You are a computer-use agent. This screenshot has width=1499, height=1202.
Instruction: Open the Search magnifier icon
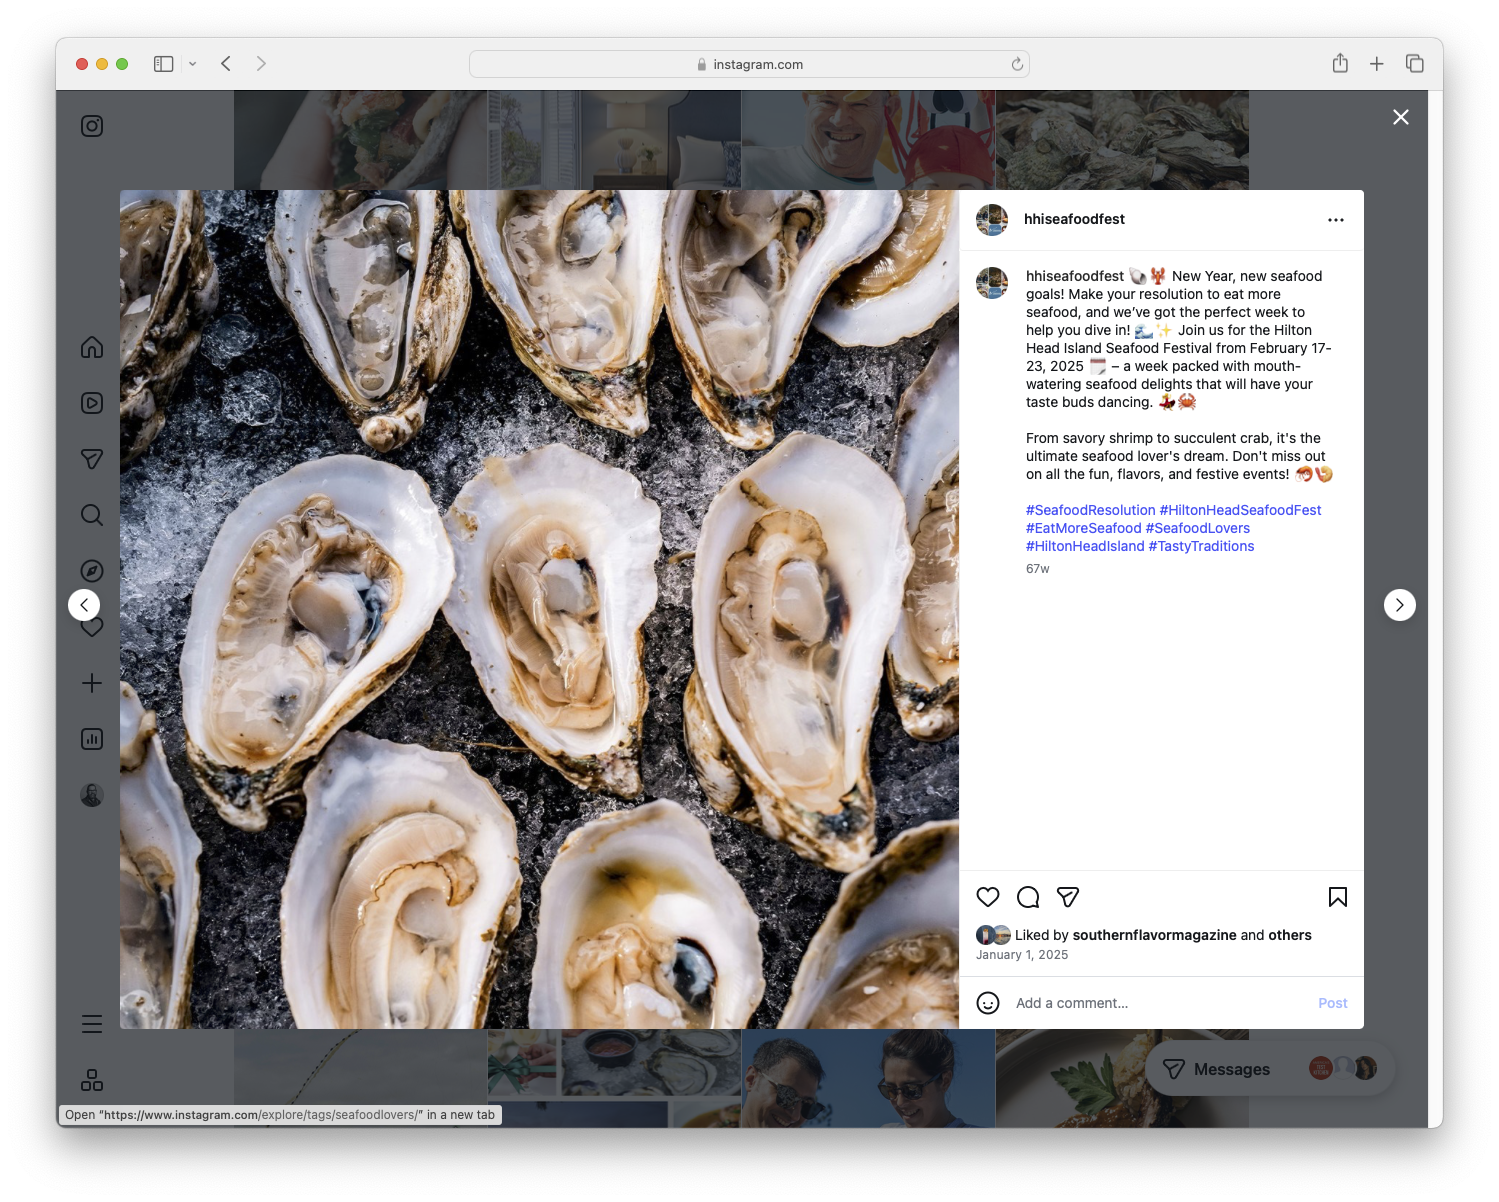click(x=92, y=515)
